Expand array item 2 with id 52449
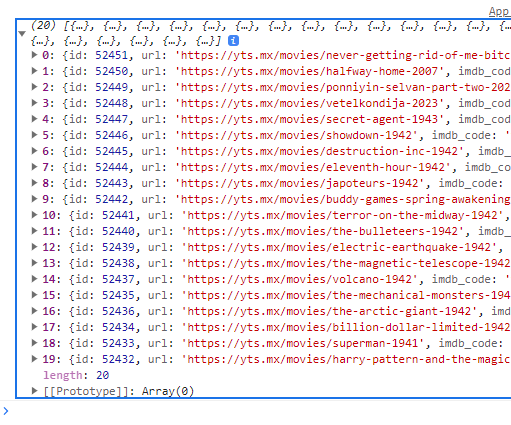Viewport: 511px width, 425px height. click(34, 87)
